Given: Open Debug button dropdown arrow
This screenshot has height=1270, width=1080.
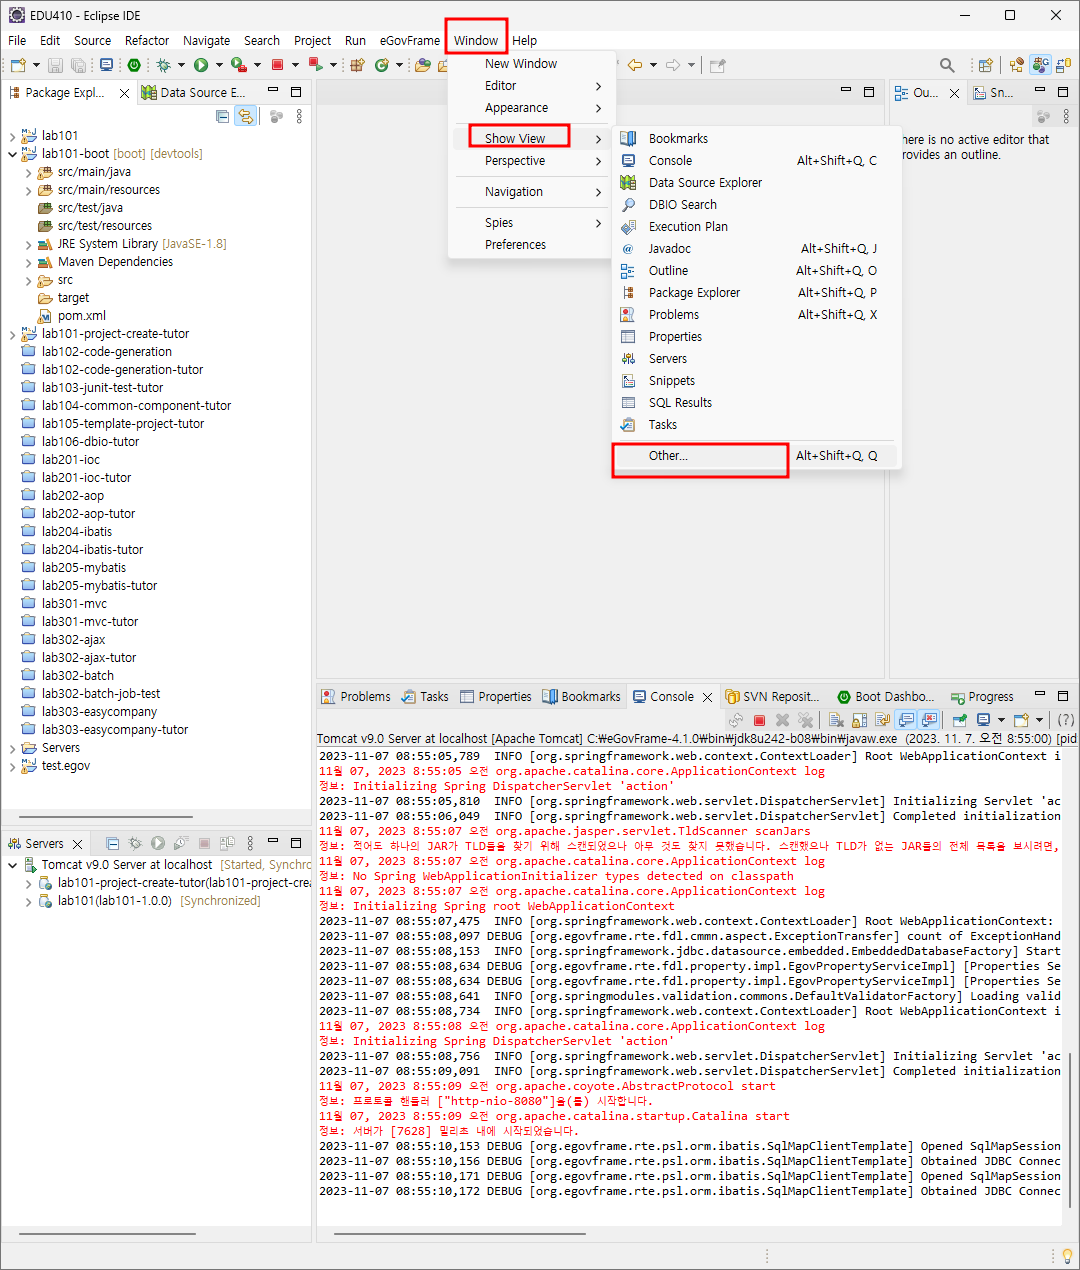Looking at the screenshot, I should (181, 65).
